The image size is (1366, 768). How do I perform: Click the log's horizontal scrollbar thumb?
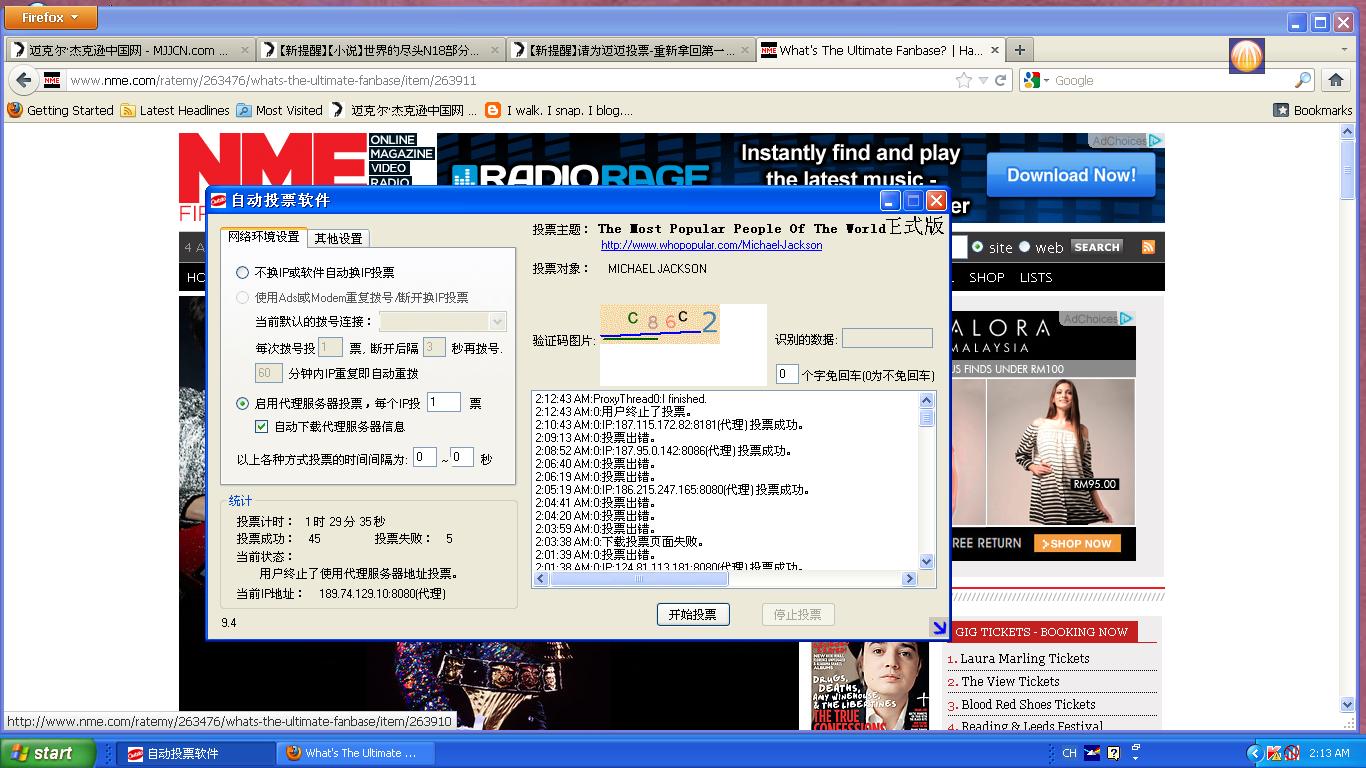(638, 579)
